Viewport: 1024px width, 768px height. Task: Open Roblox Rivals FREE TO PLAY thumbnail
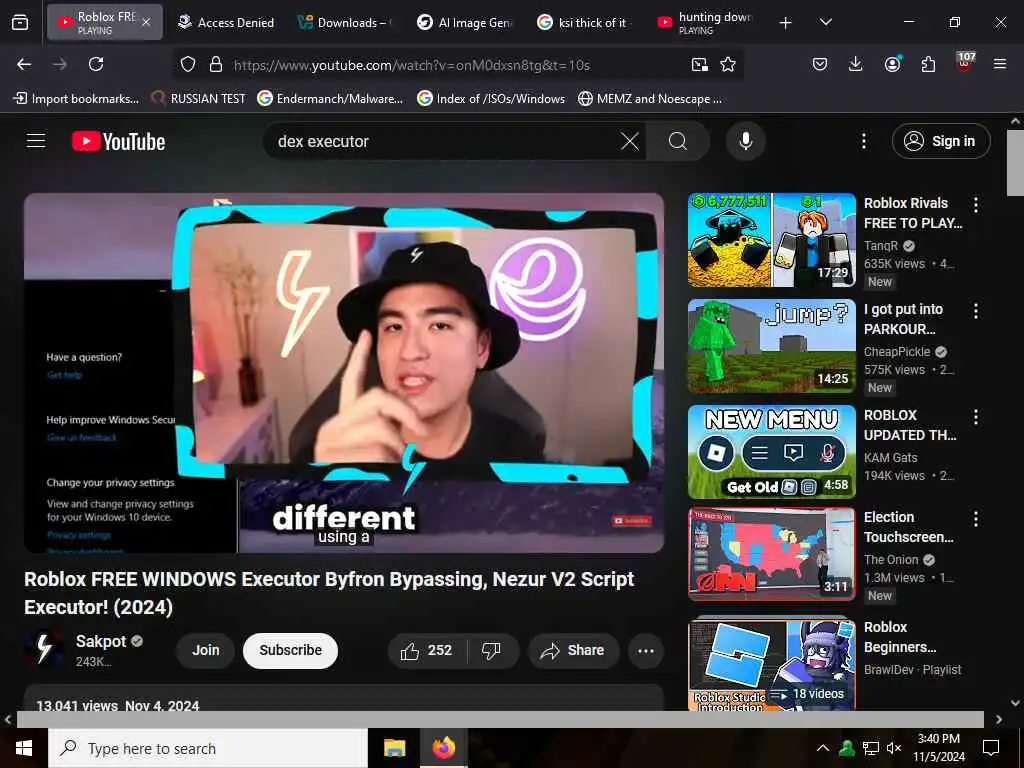(772, 240)
